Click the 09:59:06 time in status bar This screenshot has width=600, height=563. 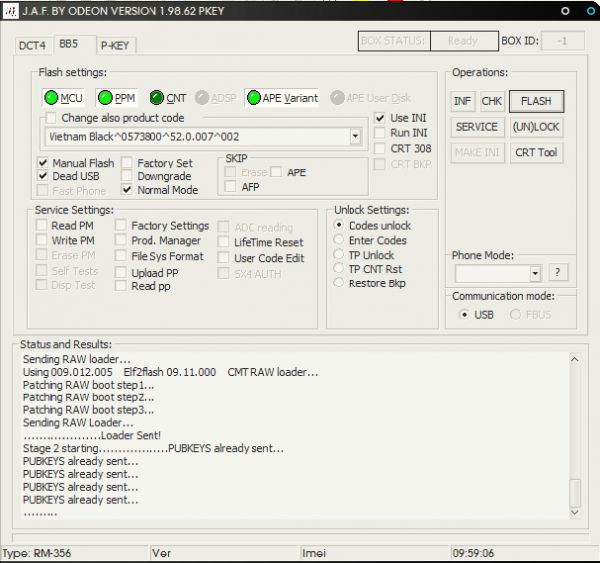473,553
